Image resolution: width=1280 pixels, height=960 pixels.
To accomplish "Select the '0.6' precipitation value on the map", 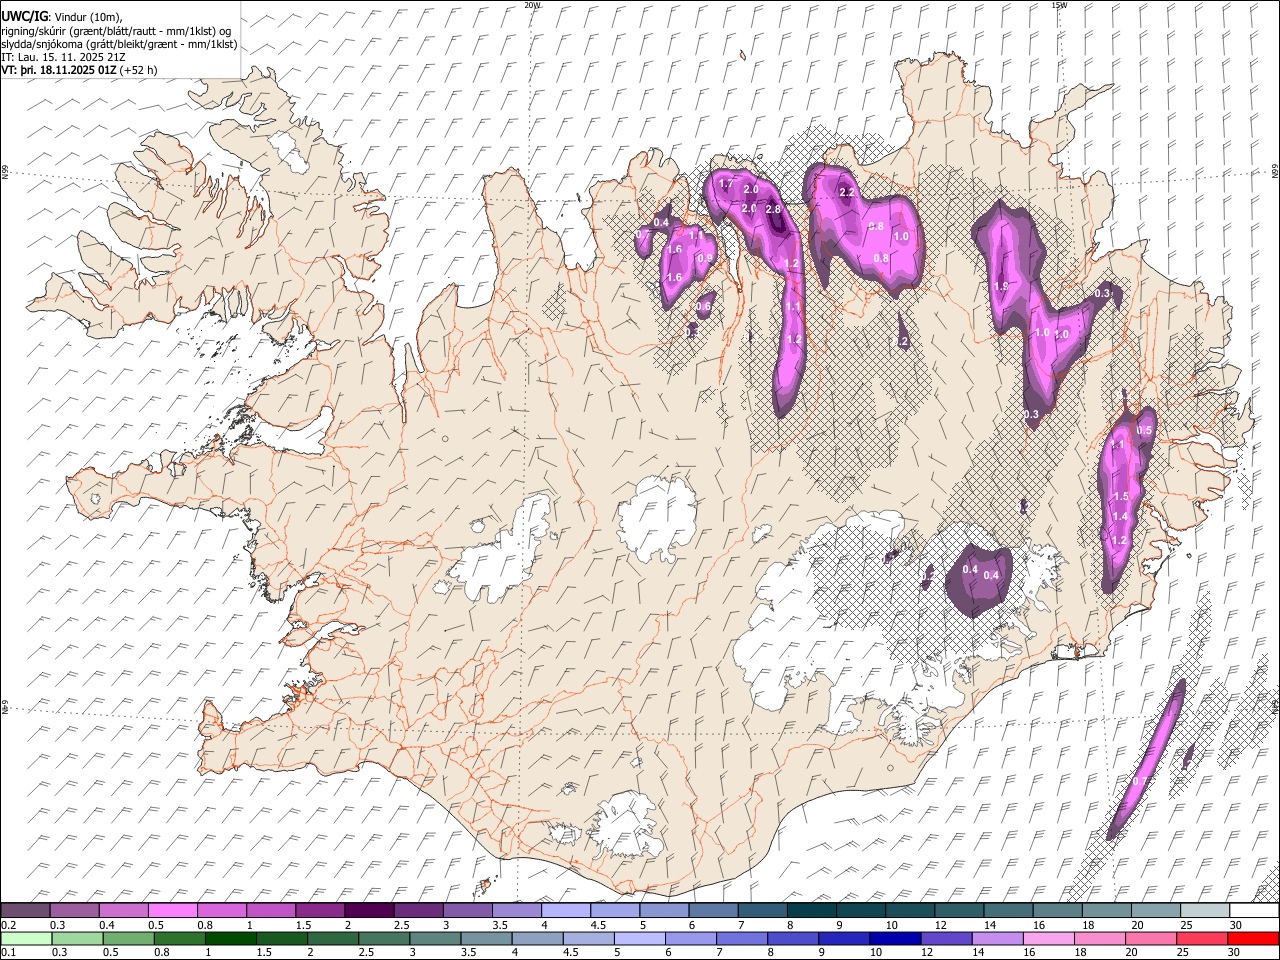I will pos(704,307).
